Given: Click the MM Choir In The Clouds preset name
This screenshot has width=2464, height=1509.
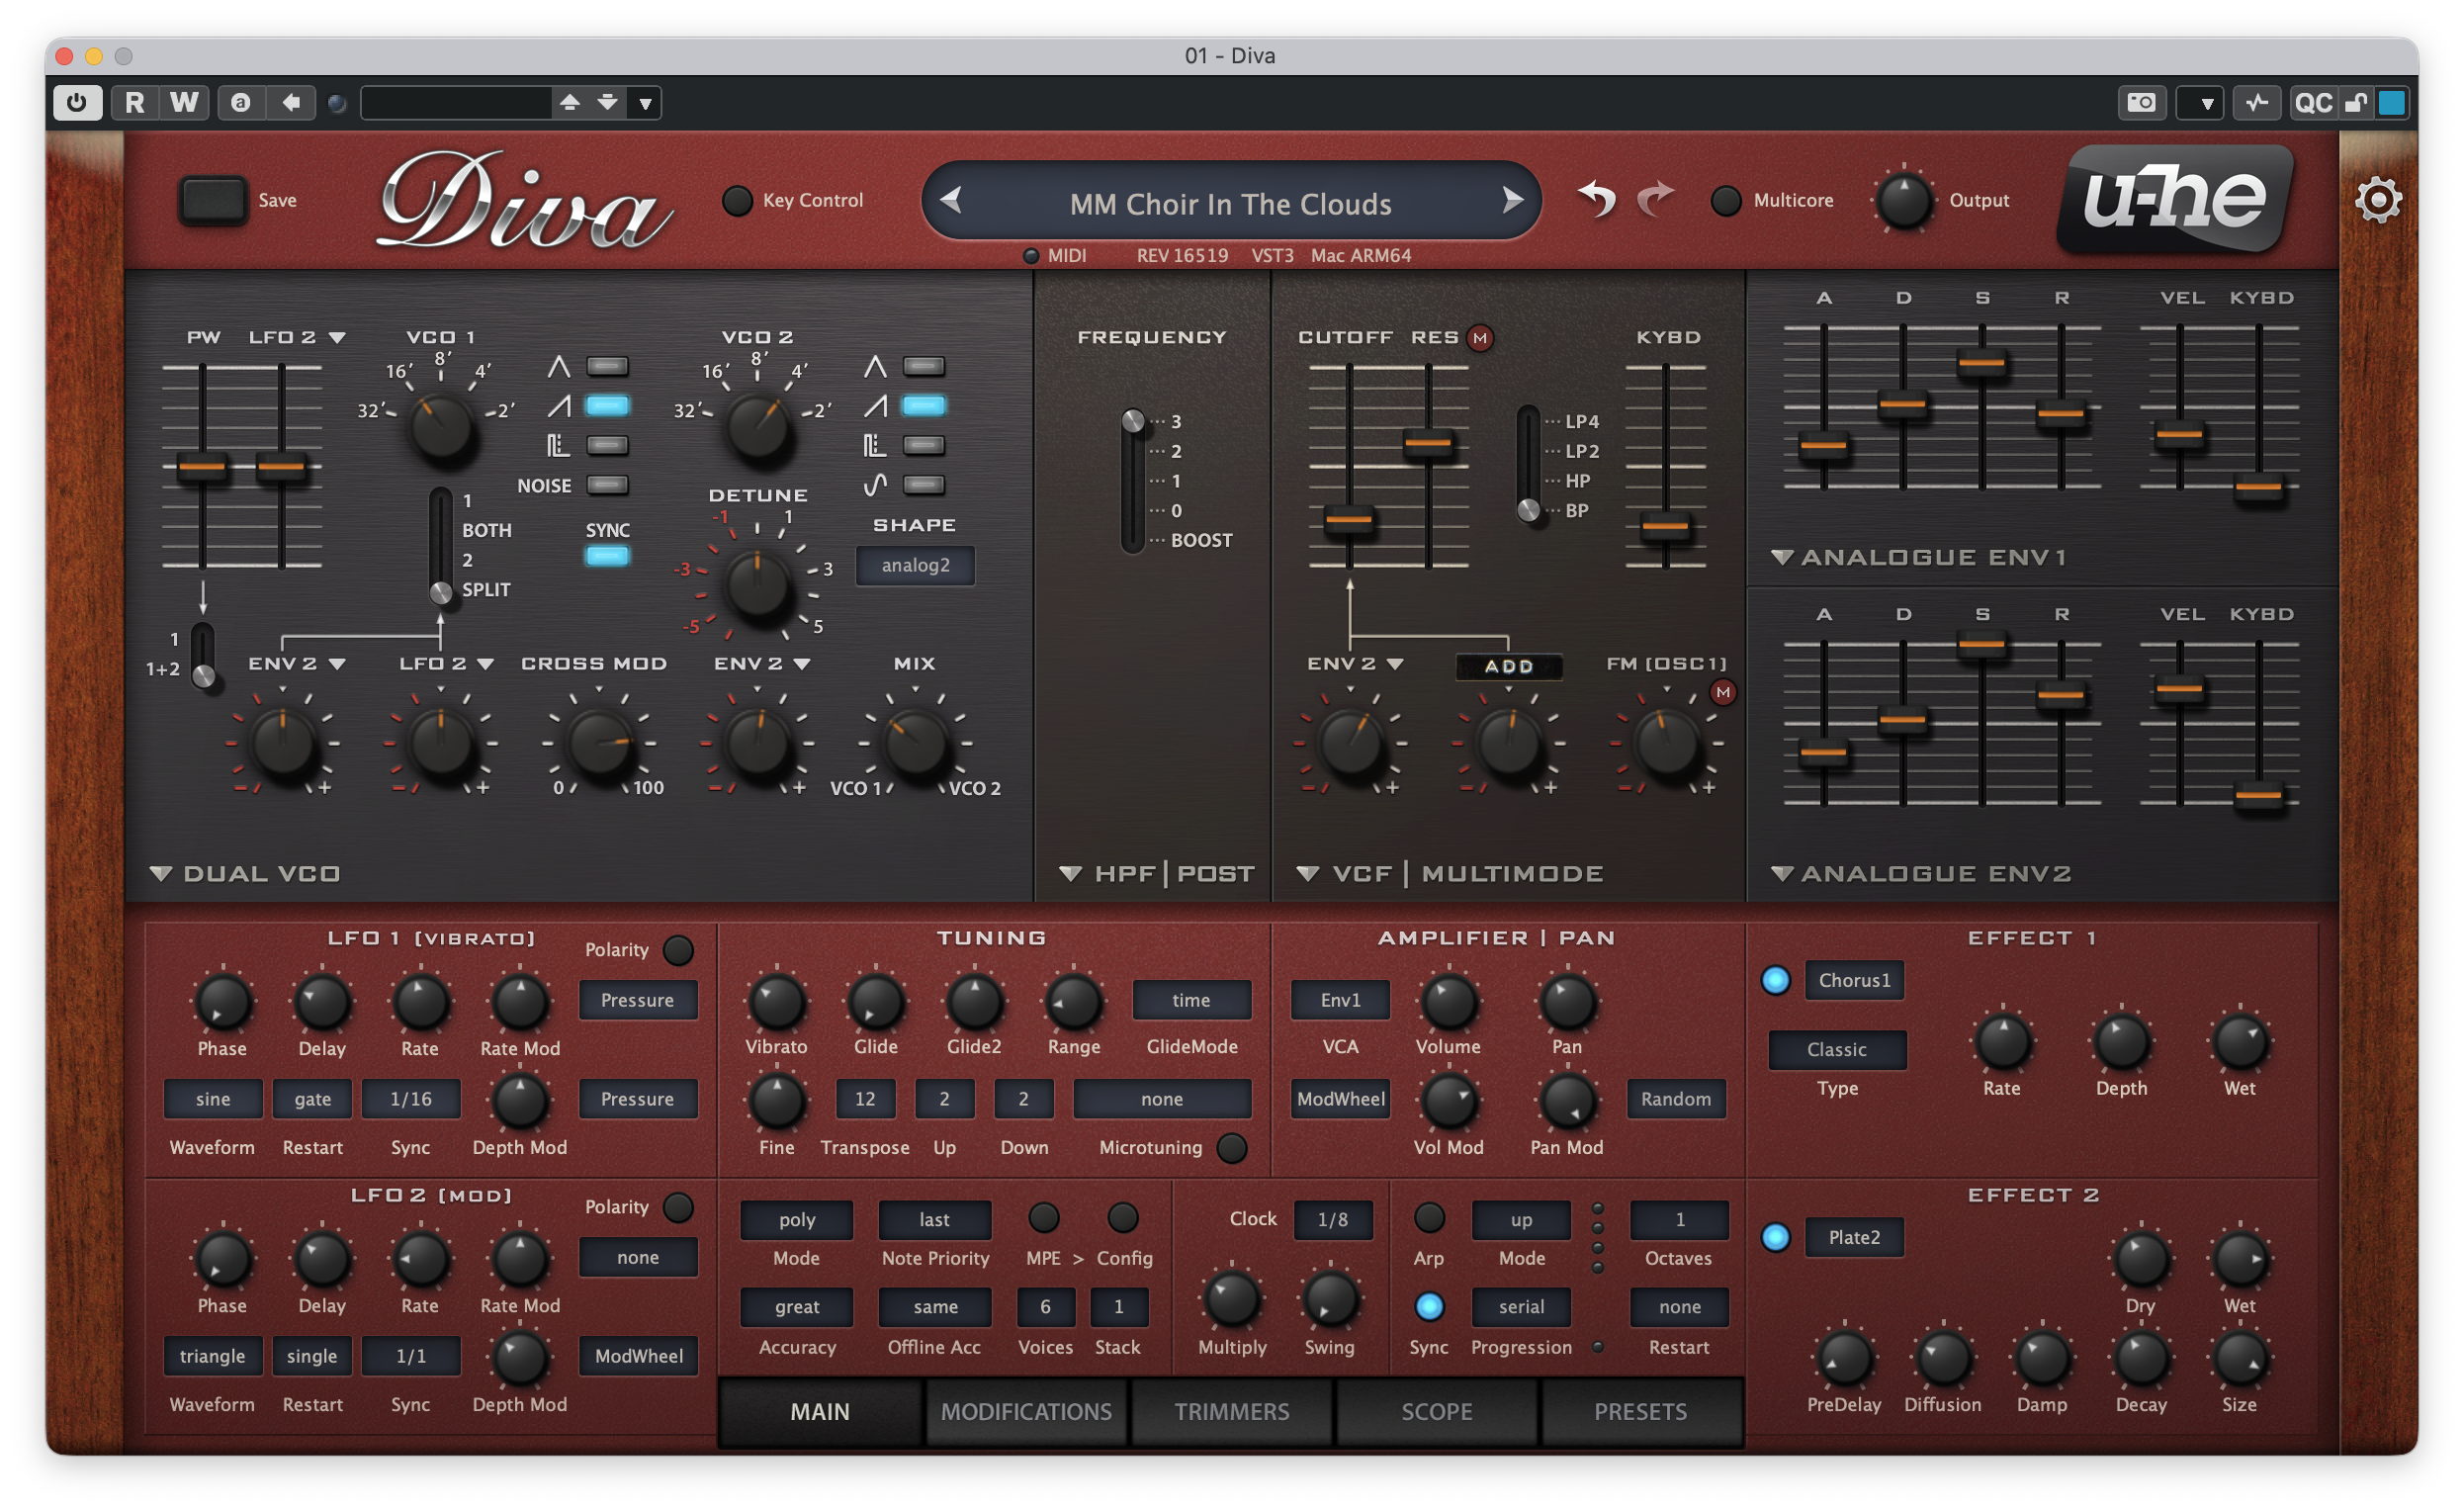Looking at the screenshot, I should pyautogui.click(x=1230, y=204).
